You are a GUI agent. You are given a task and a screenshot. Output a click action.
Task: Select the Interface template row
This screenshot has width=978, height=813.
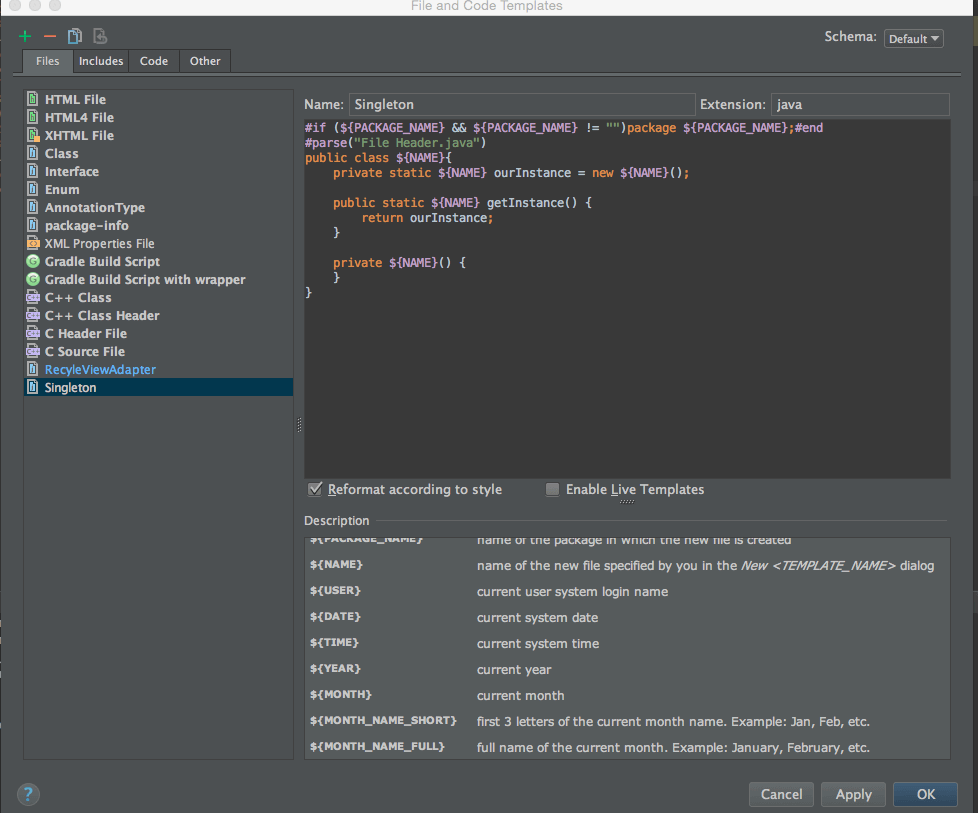point(158,172)
